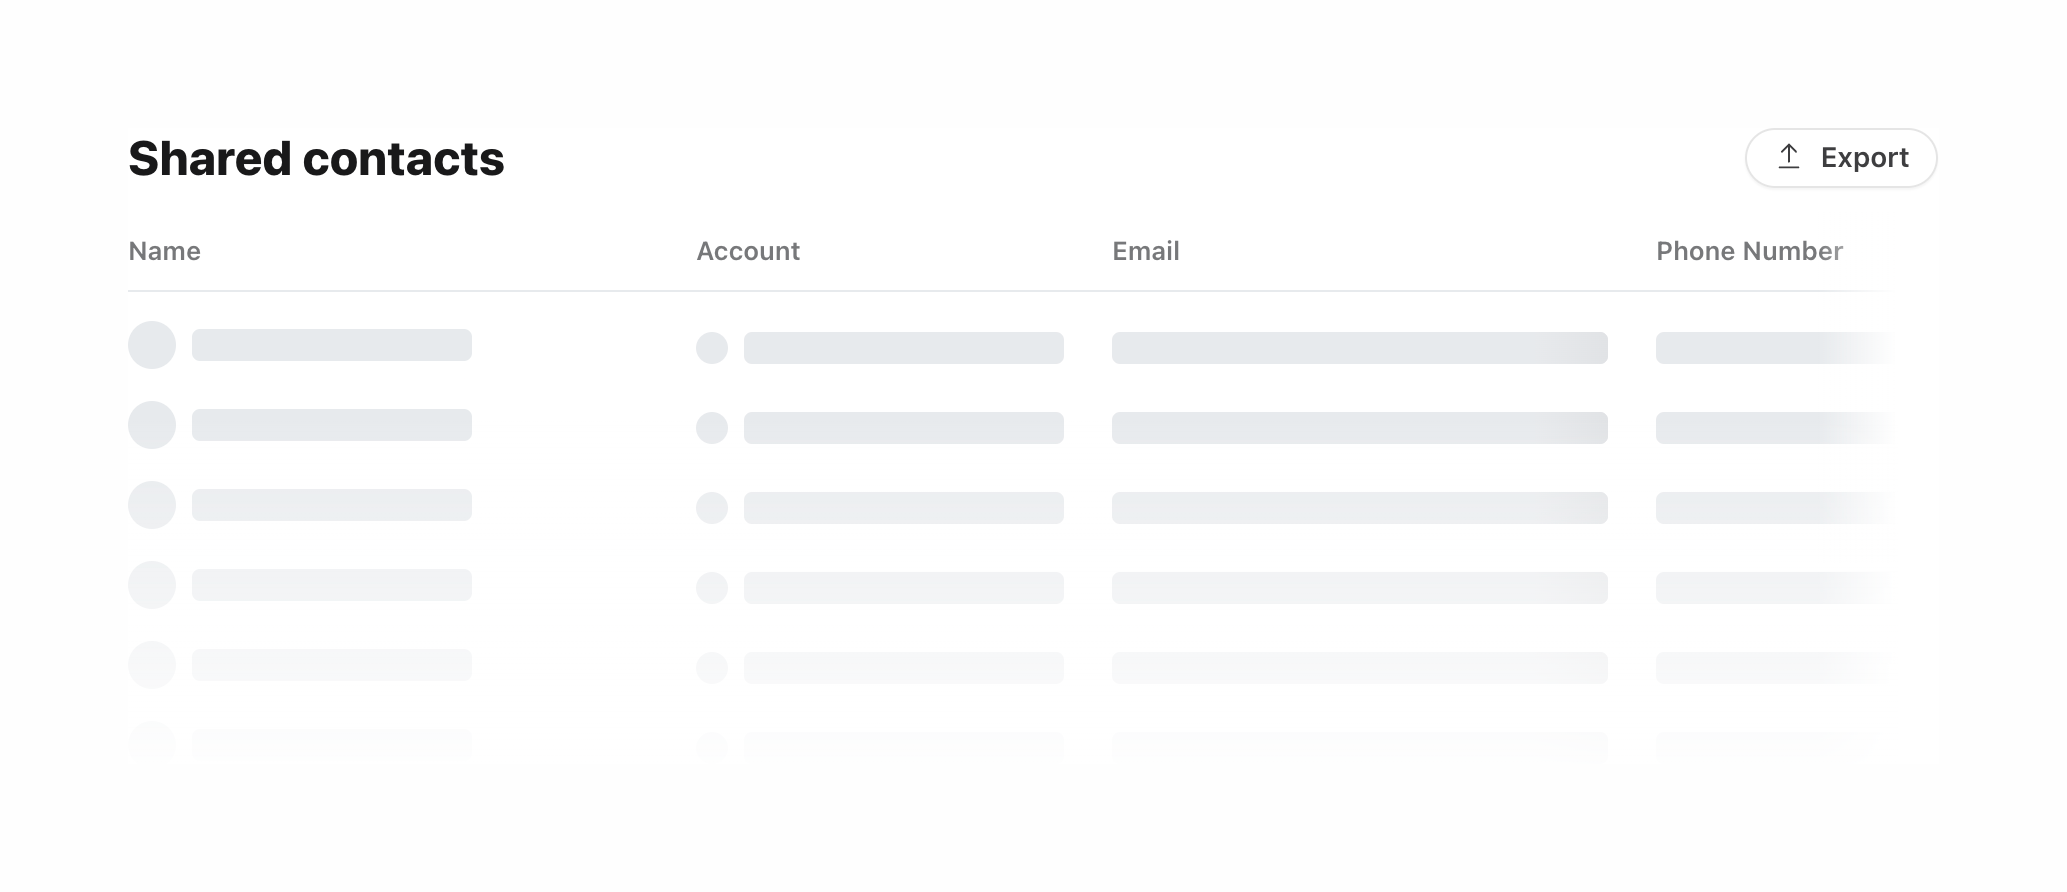Select the second row's contact avatar placeholder
This screenshot has width=2067, height=892.
(x=152, y=425)
